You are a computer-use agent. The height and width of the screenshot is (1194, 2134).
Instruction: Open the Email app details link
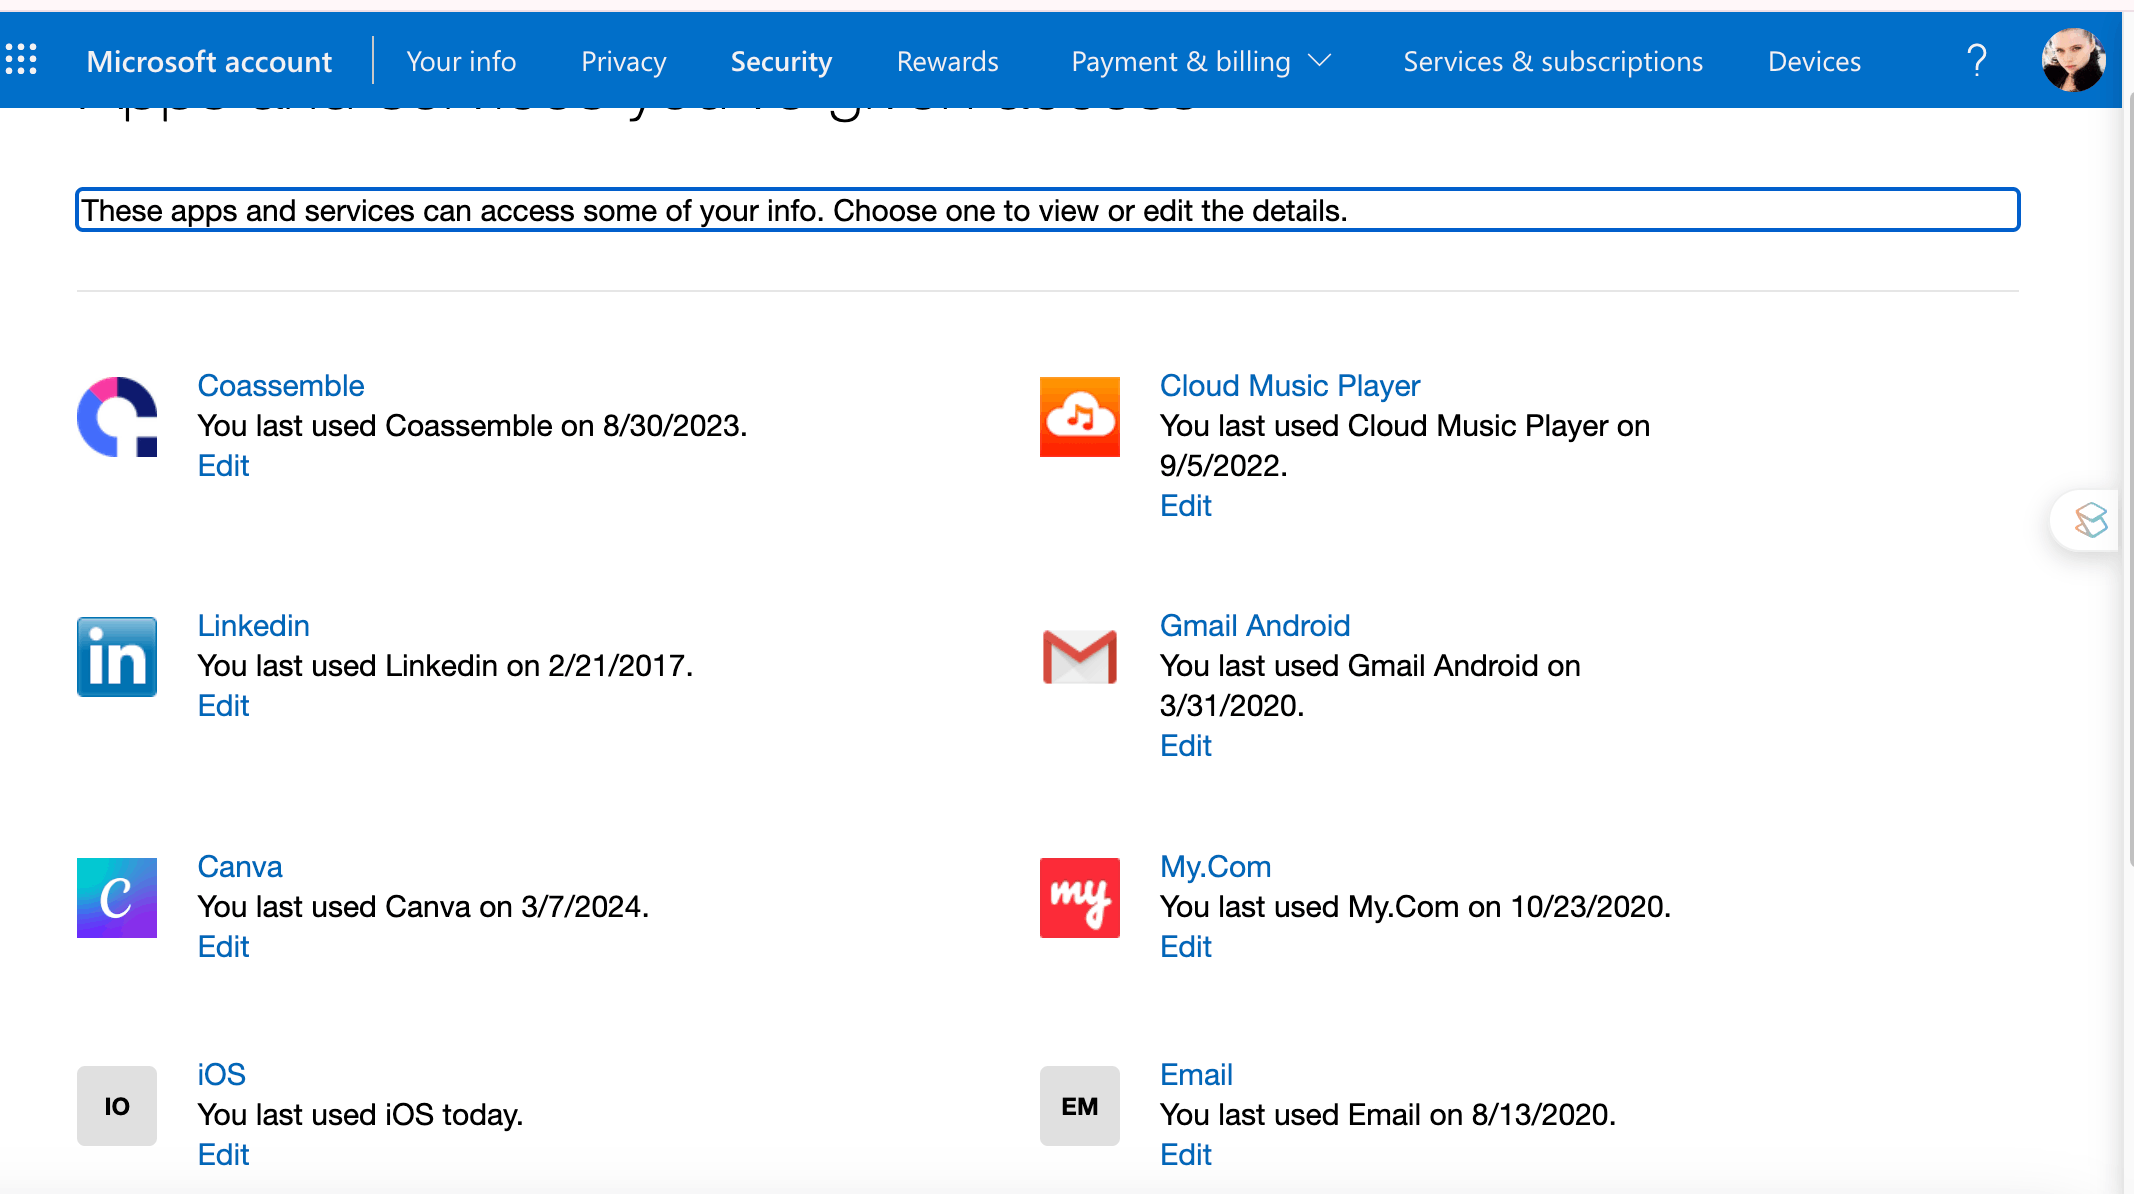tap(1196, 1075)
